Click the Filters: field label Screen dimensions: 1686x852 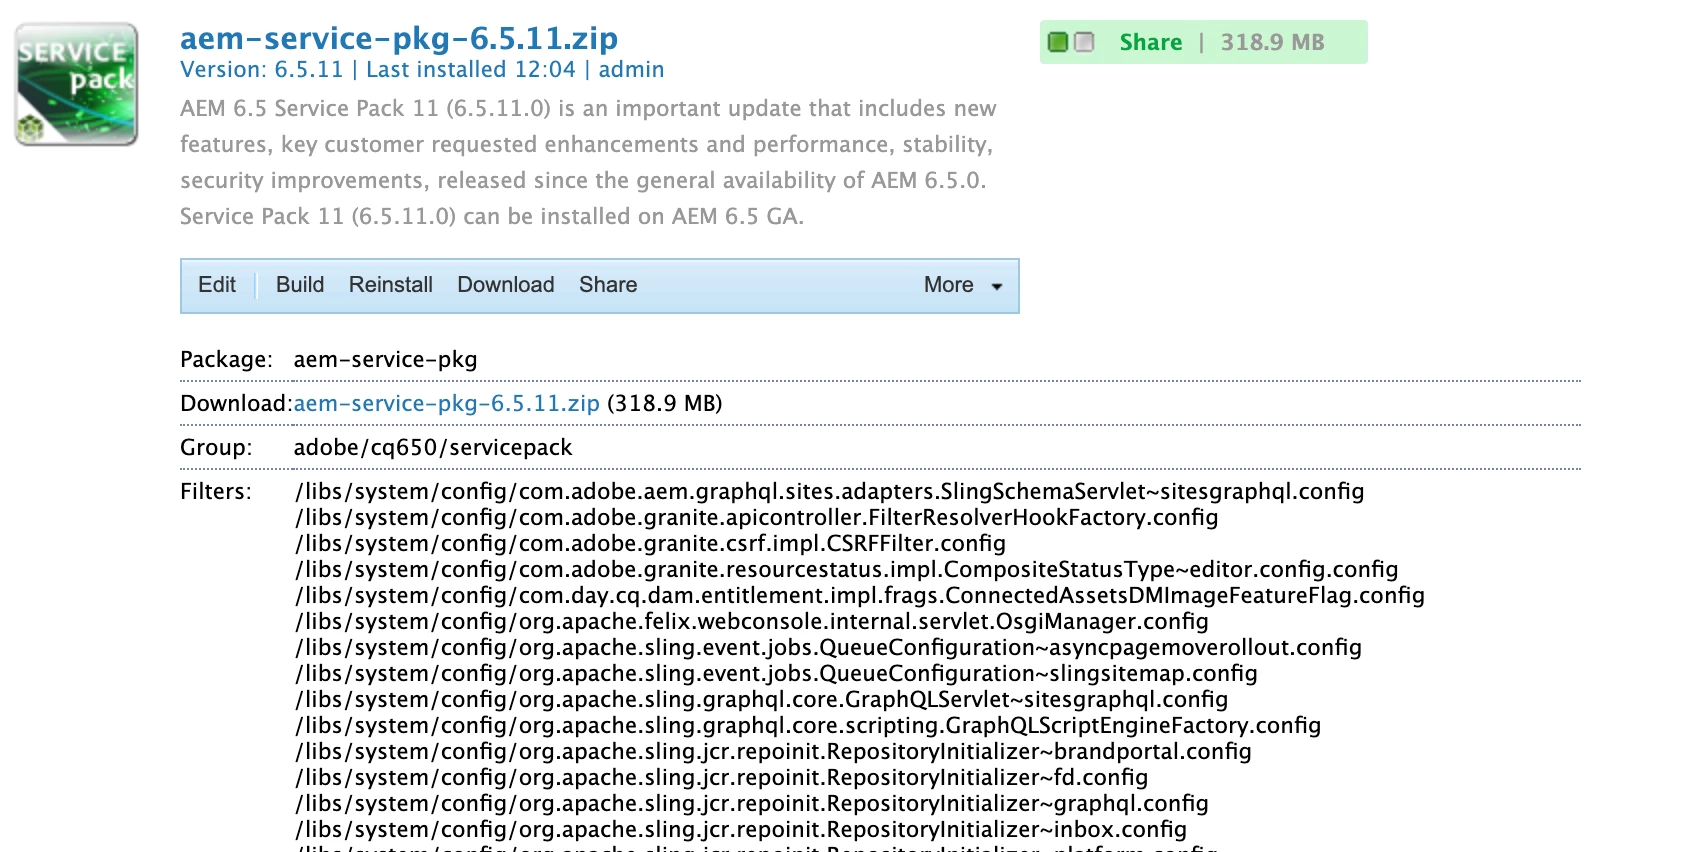point(216,491)
